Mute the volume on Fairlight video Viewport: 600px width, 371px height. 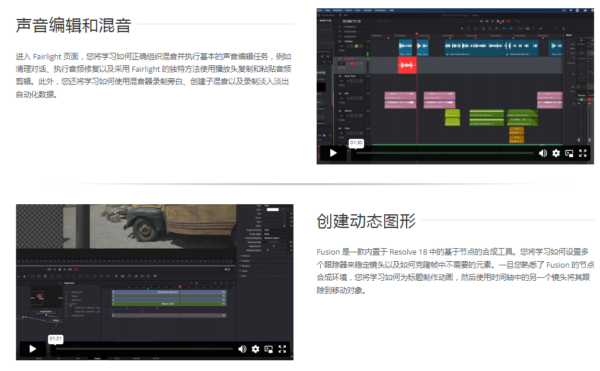pos(543,153)
